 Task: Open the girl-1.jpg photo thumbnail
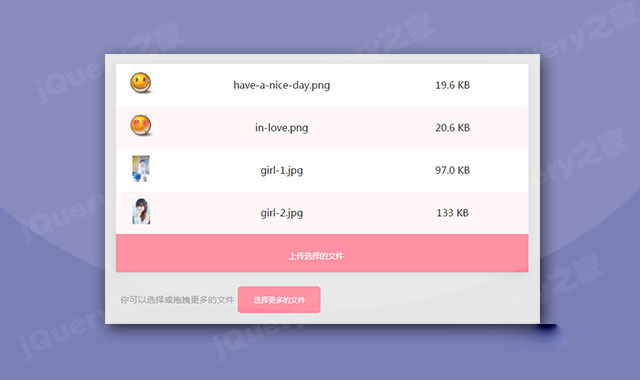click(141, 169)
